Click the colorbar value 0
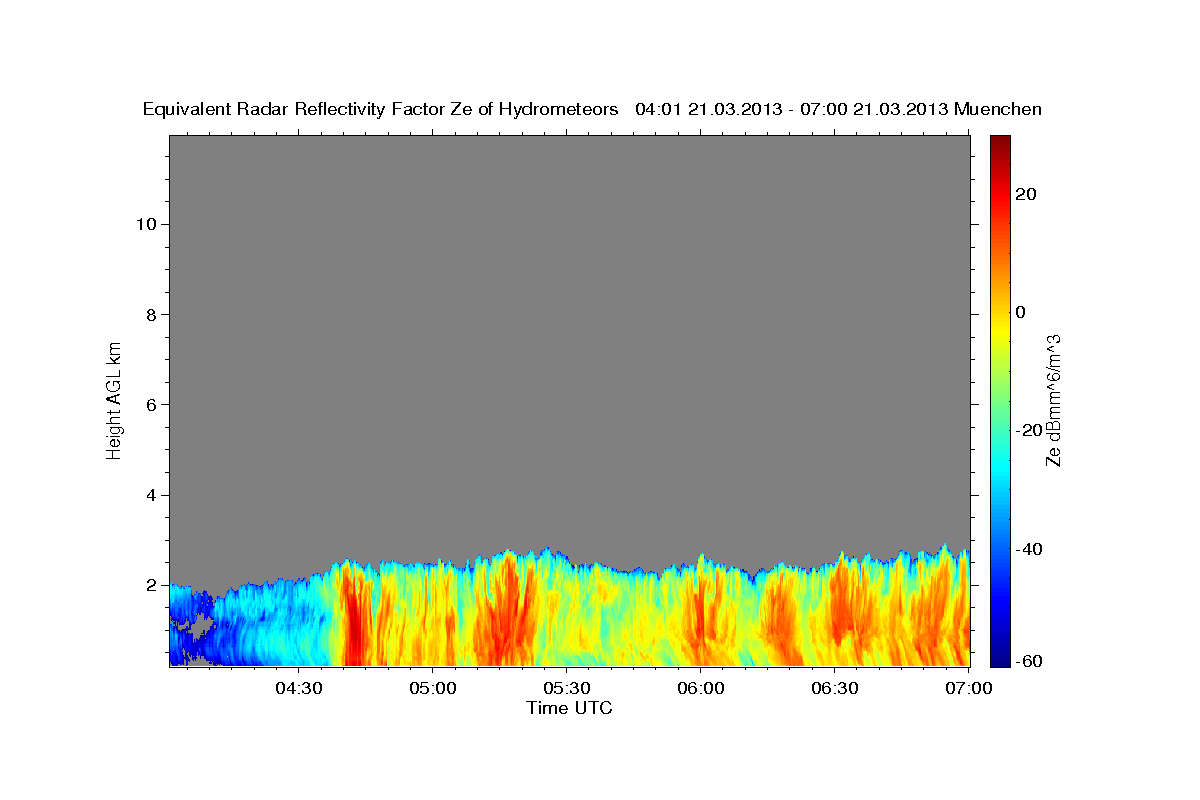Screen dimensions: 1200x800 (x=1020, y=312)
